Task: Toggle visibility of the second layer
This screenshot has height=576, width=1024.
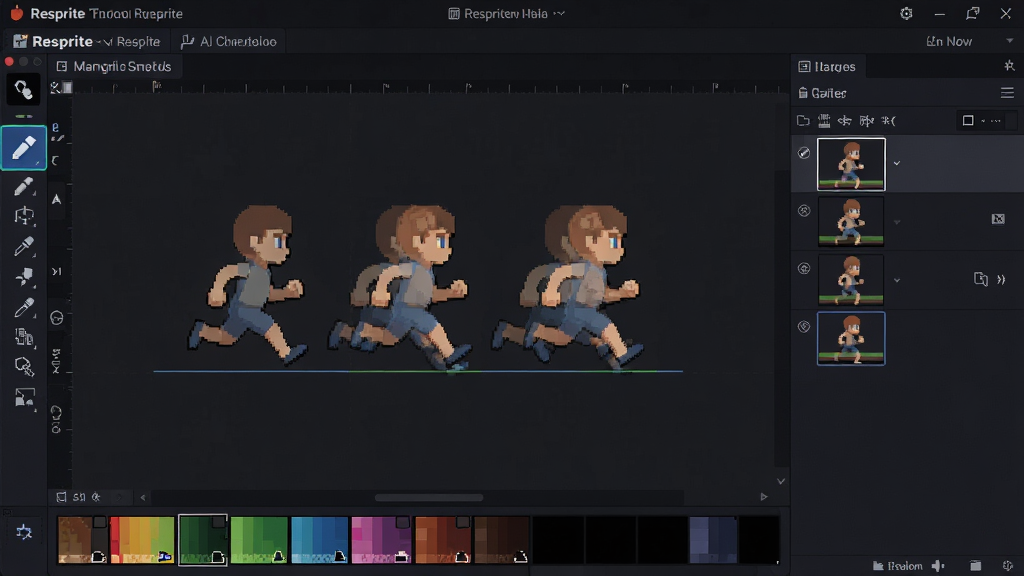Action: click(804, 211)
